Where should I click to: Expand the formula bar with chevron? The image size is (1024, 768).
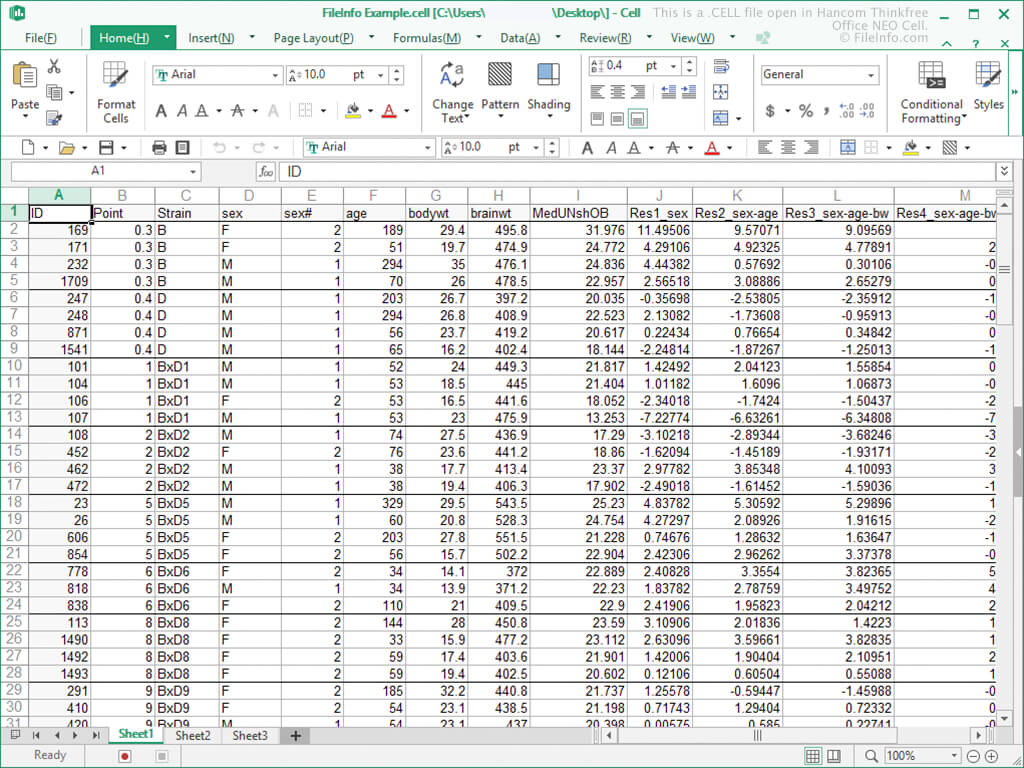click(1004, 171)
